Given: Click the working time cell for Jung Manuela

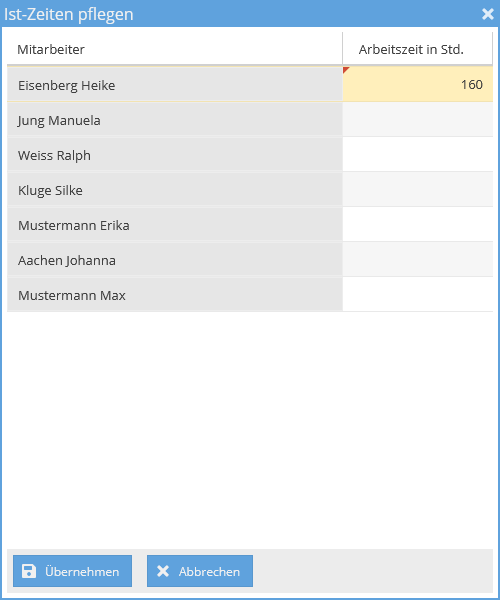Looking at the screenshot, I should click(417, 120).
